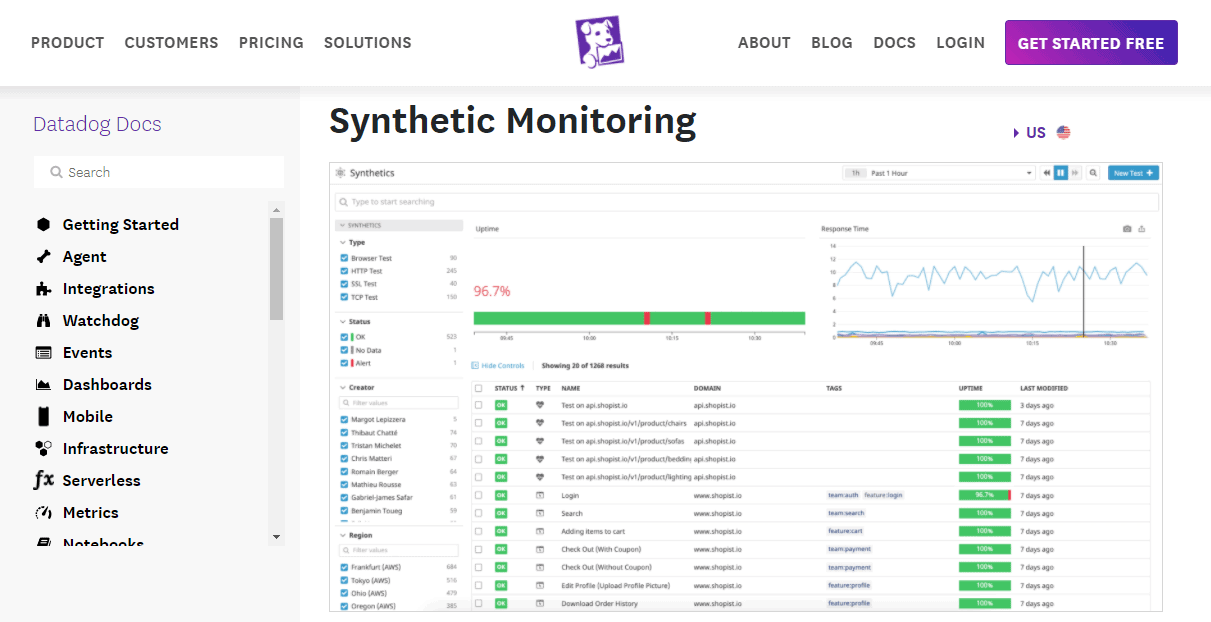Image resolution: width=1211 pixels, height=622 pixels.
Task: Click heartbeat icon of 'Test on api.shopist.io' row
Action: click(x=540, y=405)
